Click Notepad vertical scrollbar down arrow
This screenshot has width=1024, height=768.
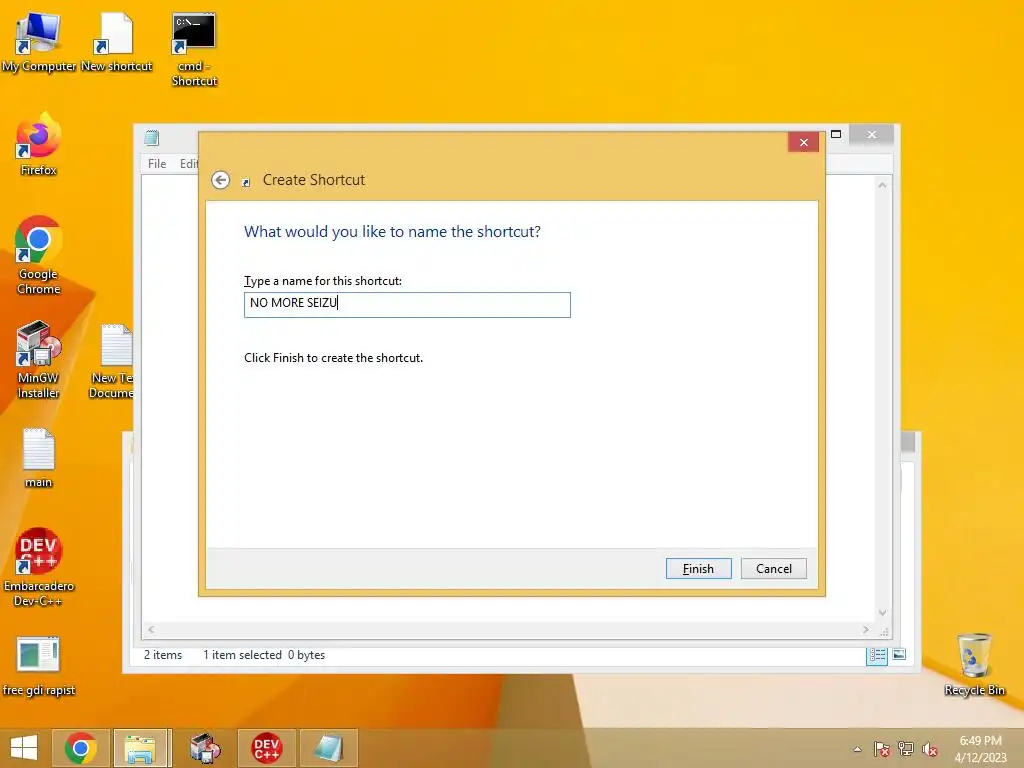click(x=882, y=613)
